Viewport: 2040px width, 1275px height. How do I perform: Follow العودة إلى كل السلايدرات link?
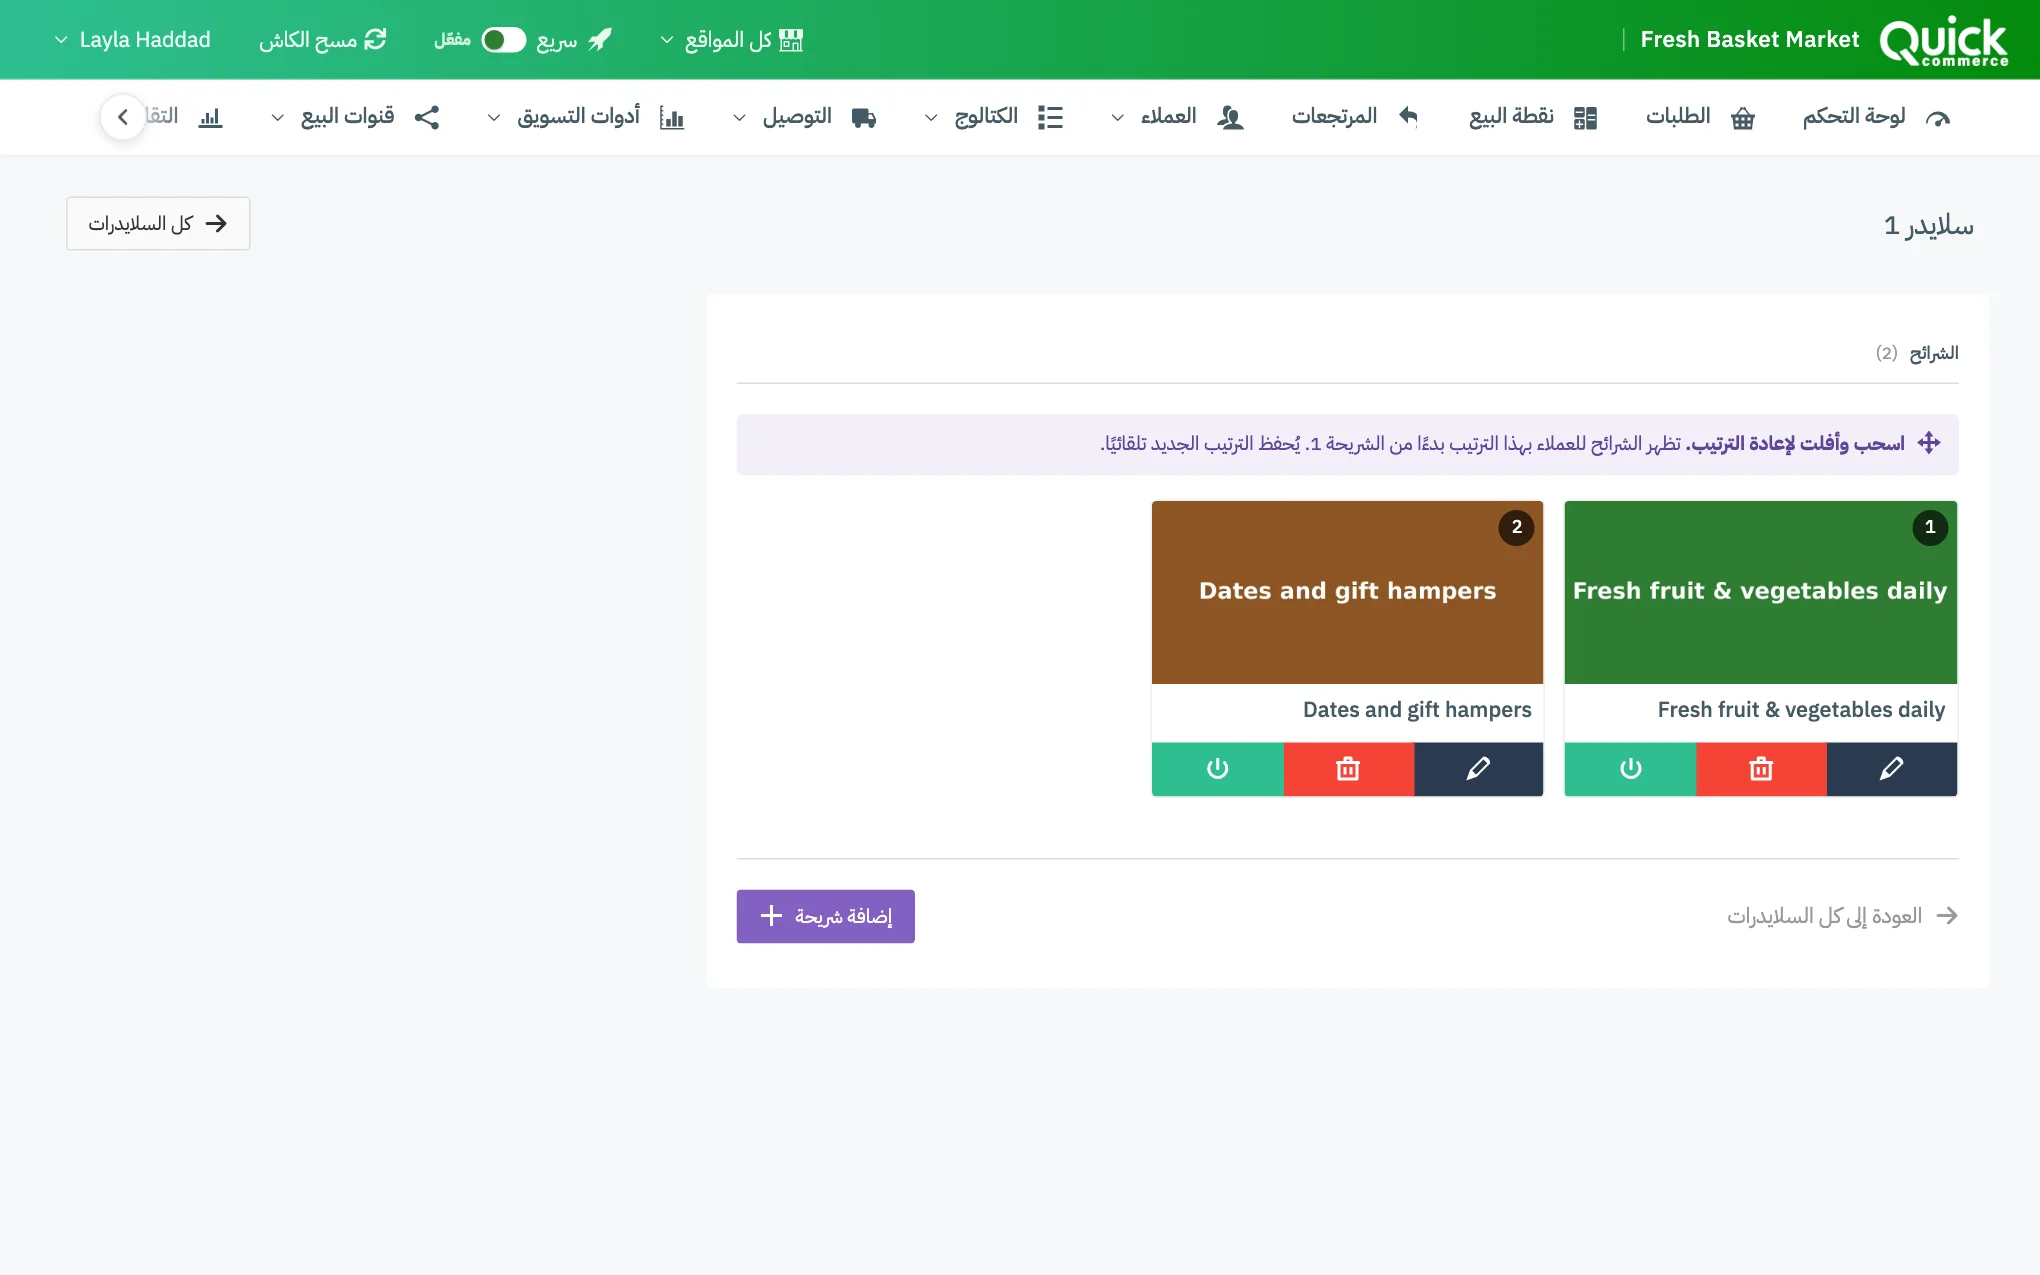click(1842, 916)
